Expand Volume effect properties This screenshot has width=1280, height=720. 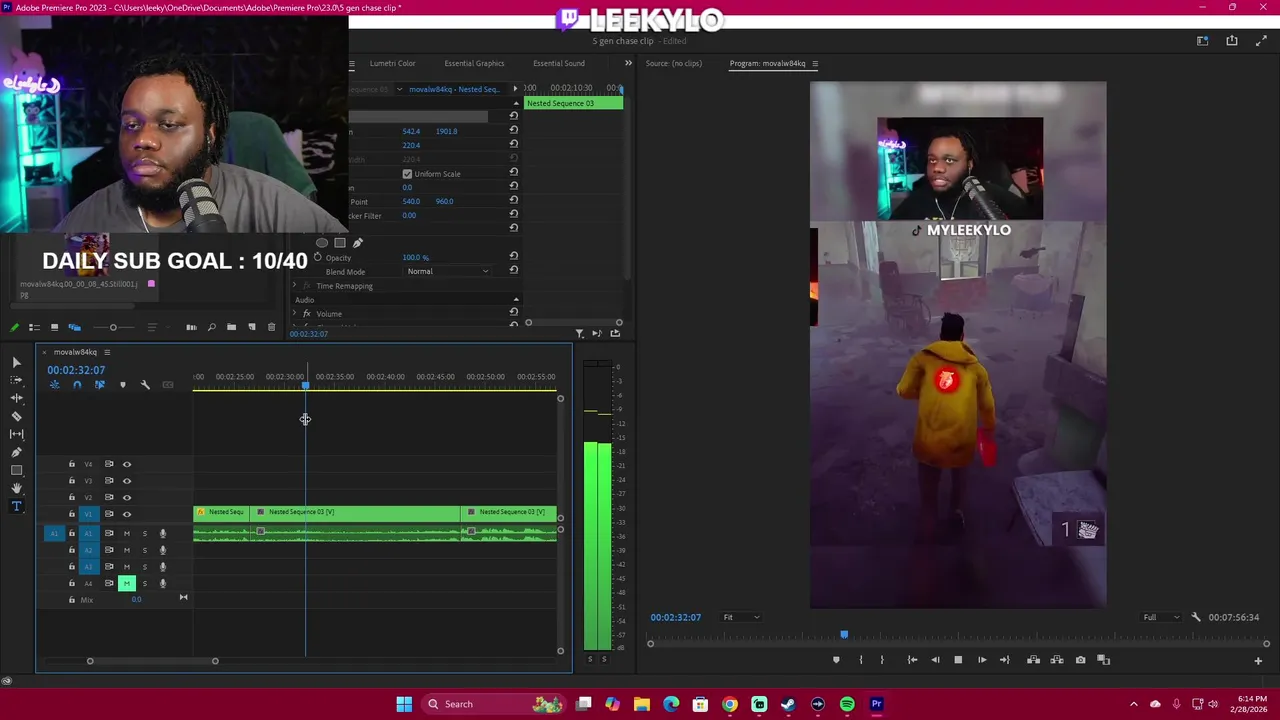[294, 314]
